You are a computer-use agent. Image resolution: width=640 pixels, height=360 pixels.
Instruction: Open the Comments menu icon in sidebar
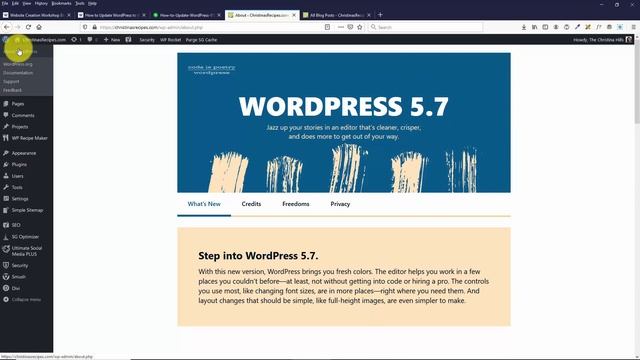[6, 115]
